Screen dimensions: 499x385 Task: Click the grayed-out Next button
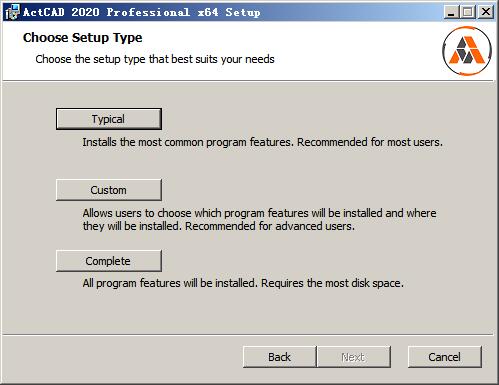353,357
